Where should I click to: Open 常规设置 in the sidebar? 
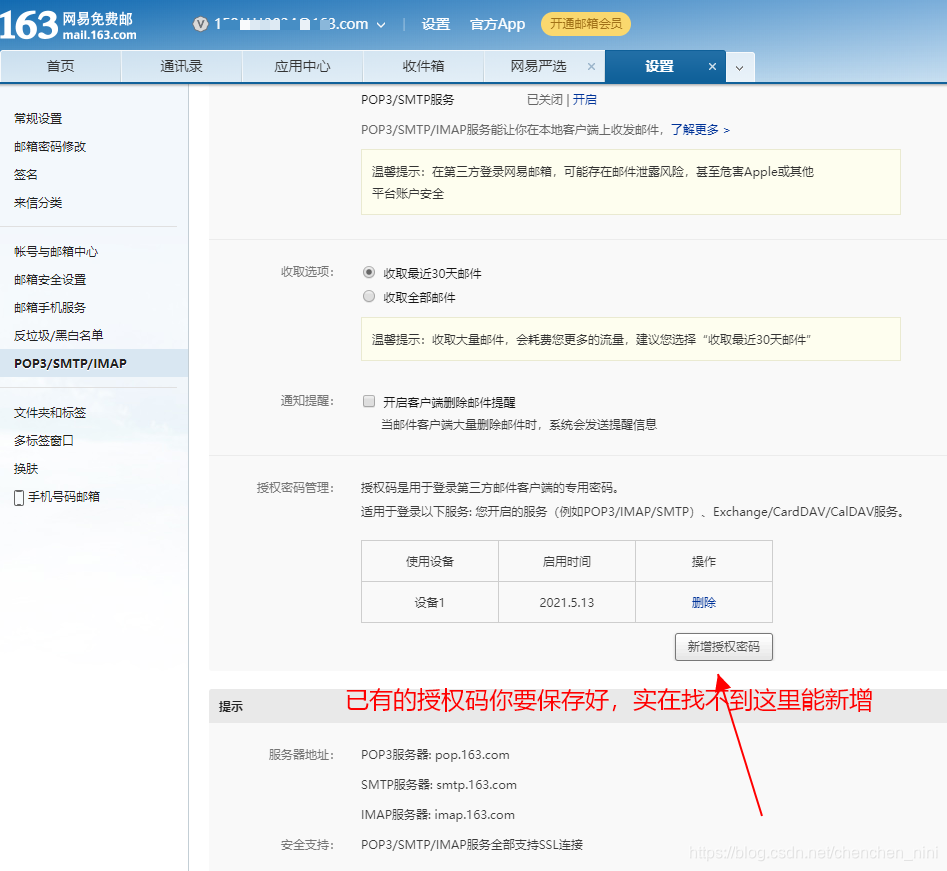click(x=38, y=118)
